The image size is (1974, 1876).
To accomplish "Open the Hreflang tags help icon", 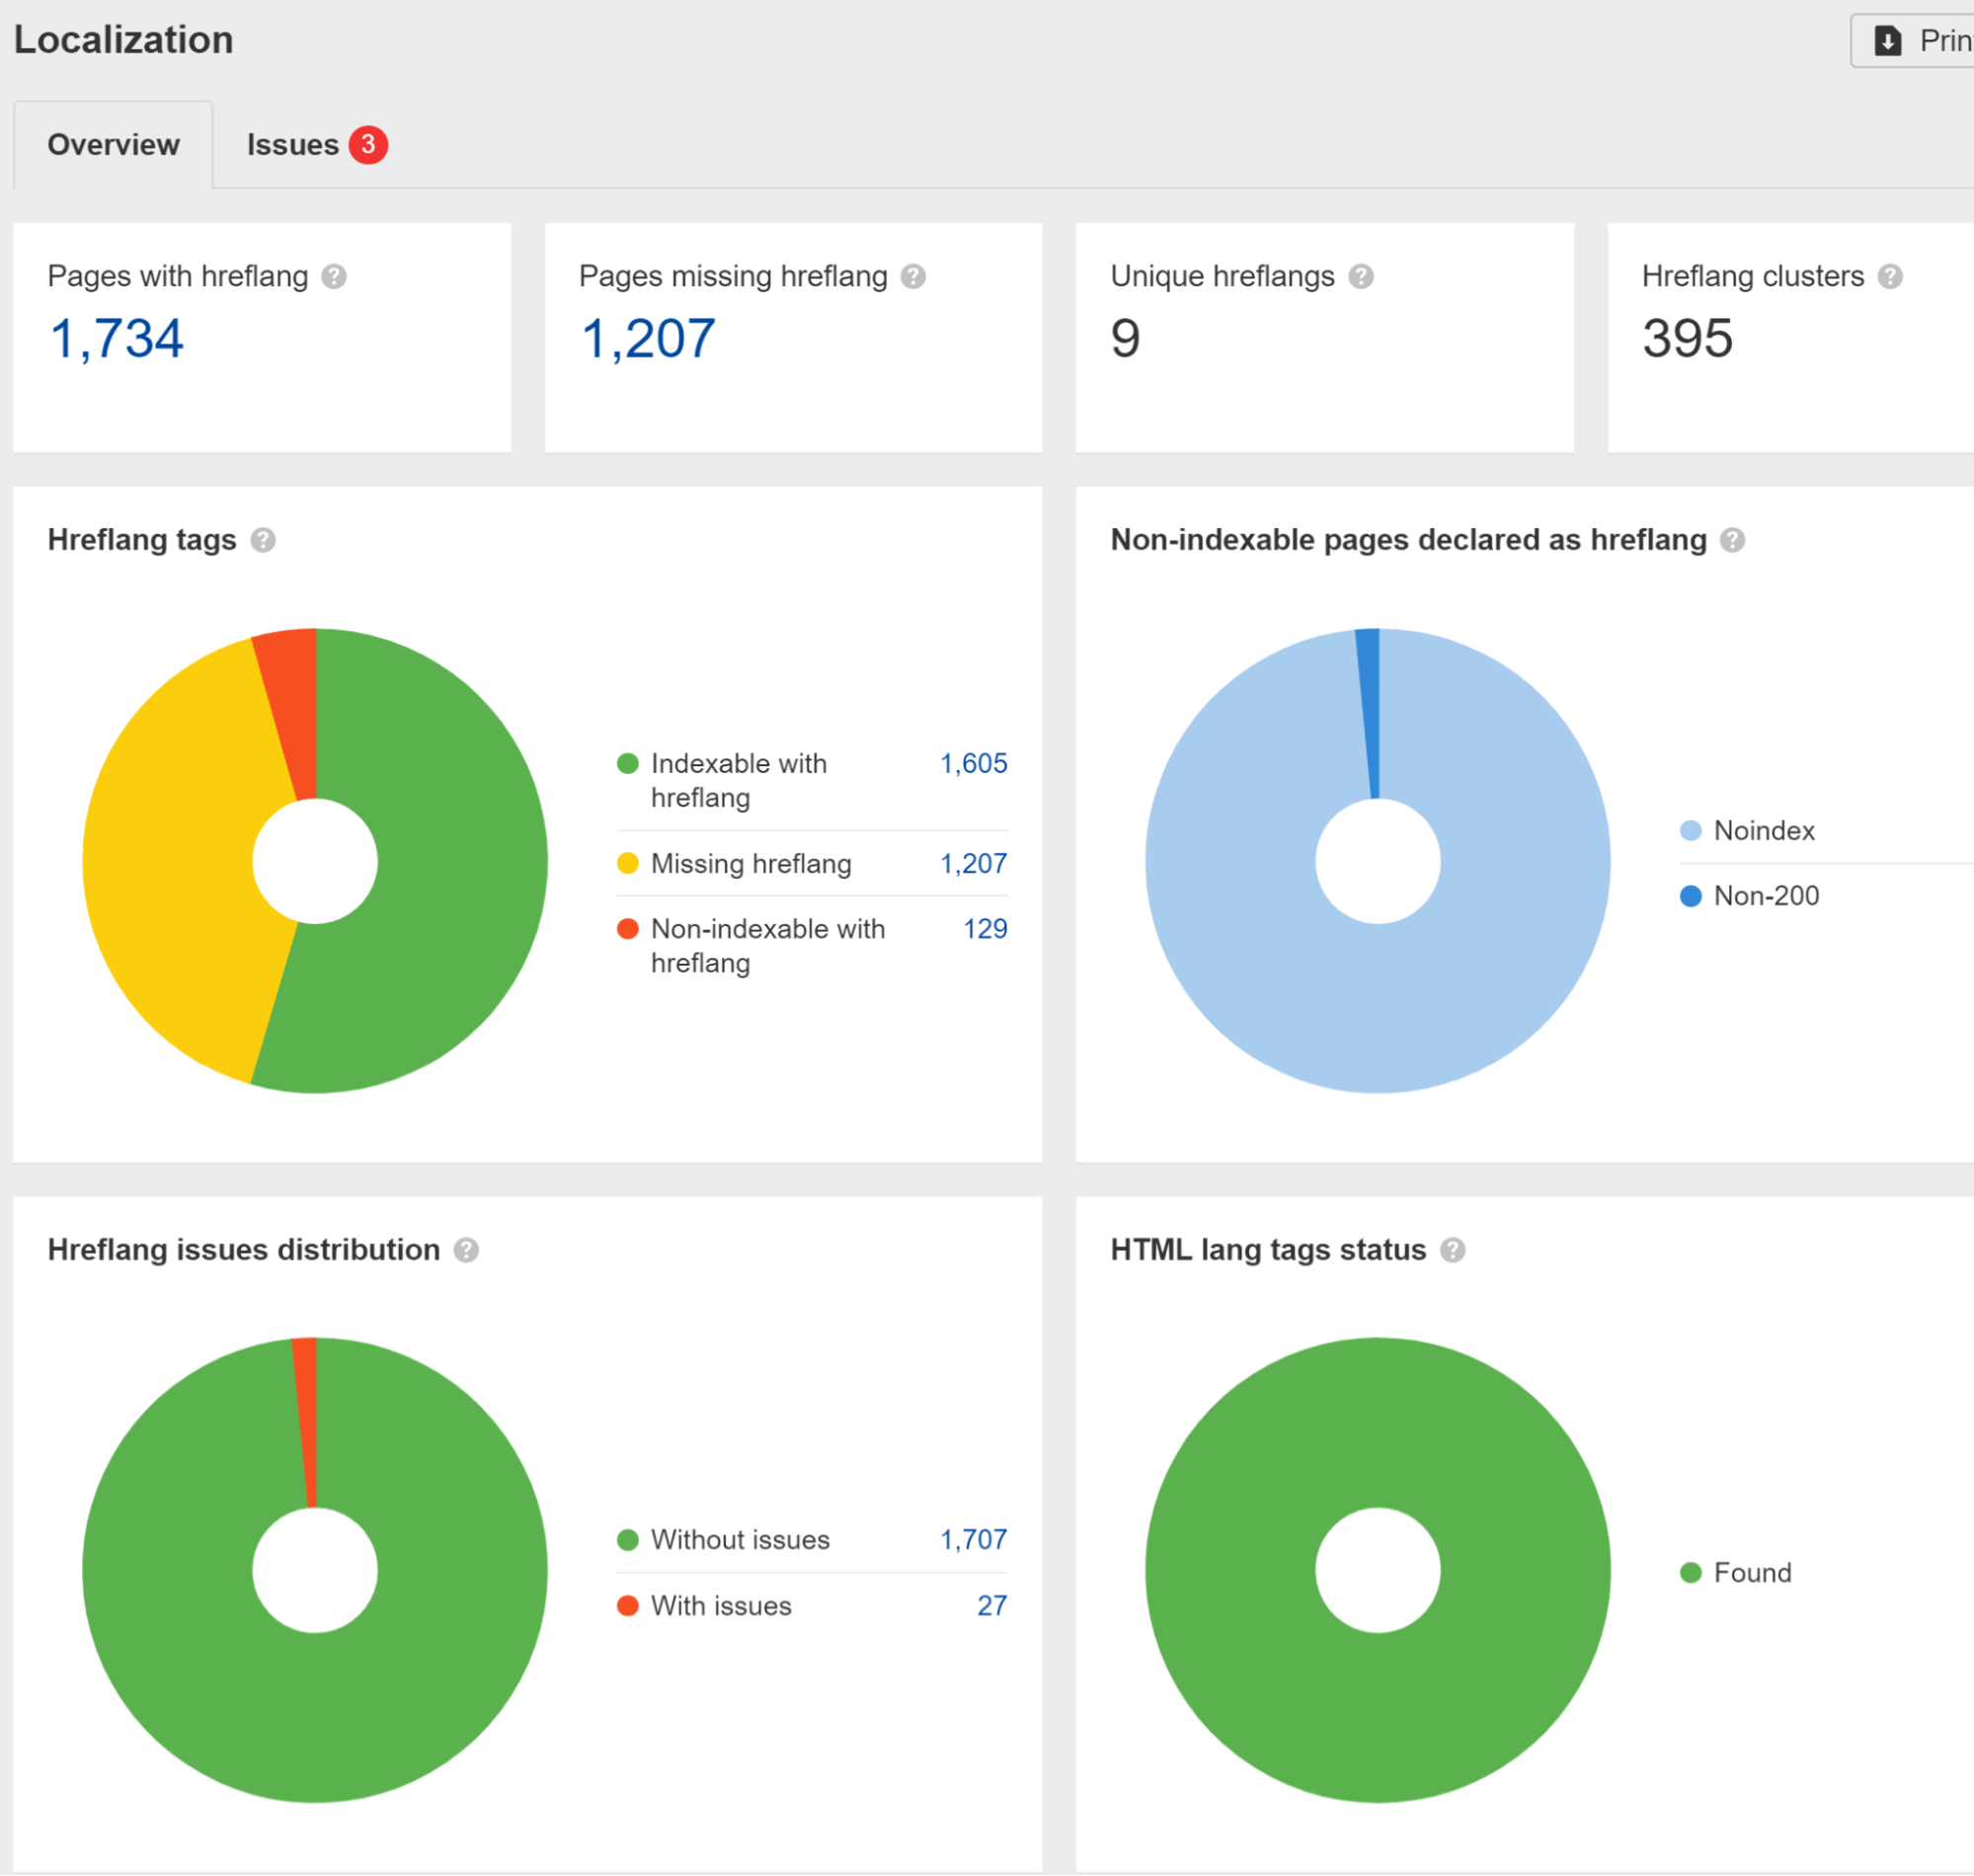I will tap(265, 540).
